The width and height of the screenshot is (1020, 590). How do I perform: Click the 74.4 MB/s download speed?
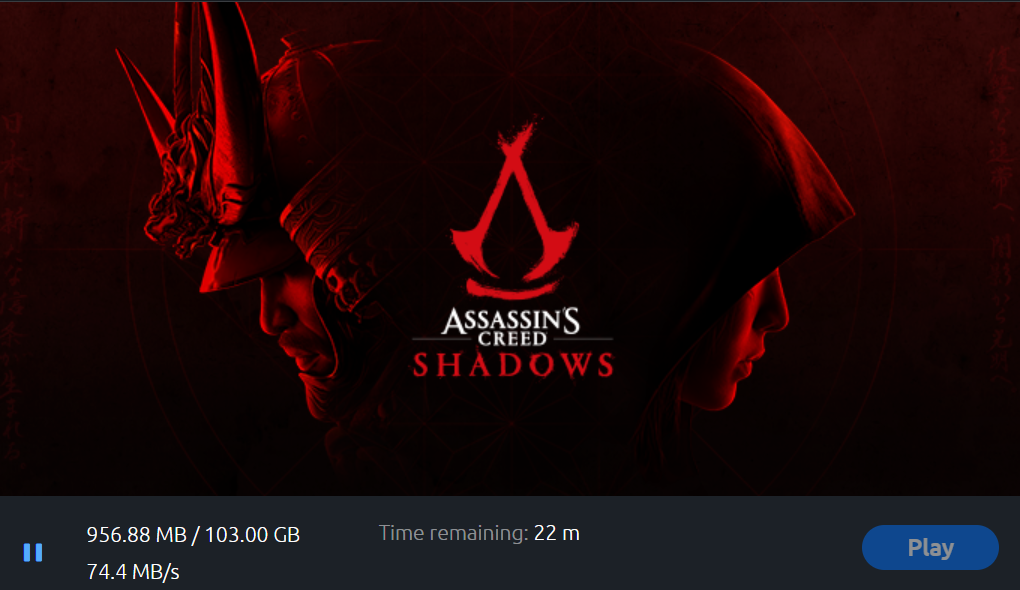[x=133, y=572]
